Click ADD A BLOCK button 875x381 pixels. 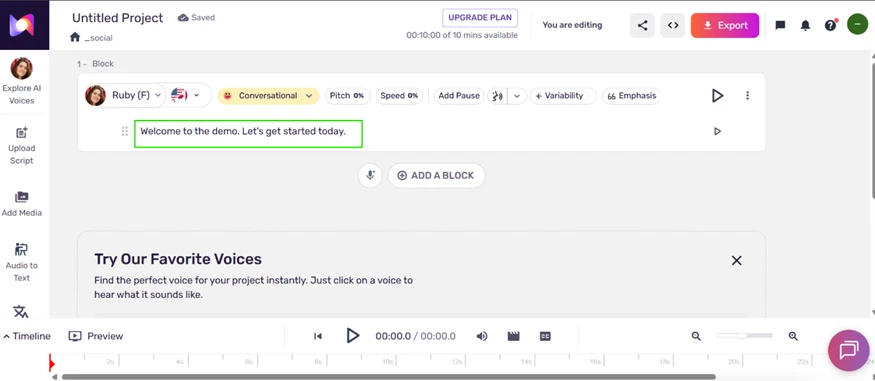pos(436,175)
